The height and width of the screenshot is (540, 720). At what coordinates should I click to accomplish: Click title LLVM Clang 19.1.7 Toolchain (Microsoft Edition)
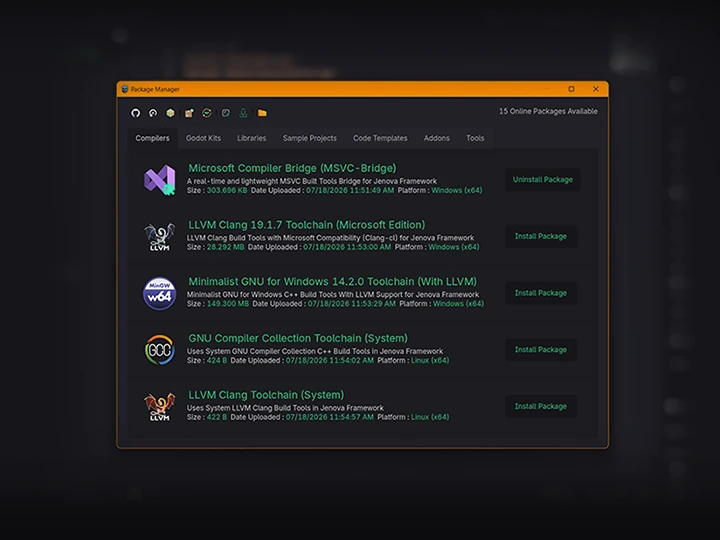307,225
